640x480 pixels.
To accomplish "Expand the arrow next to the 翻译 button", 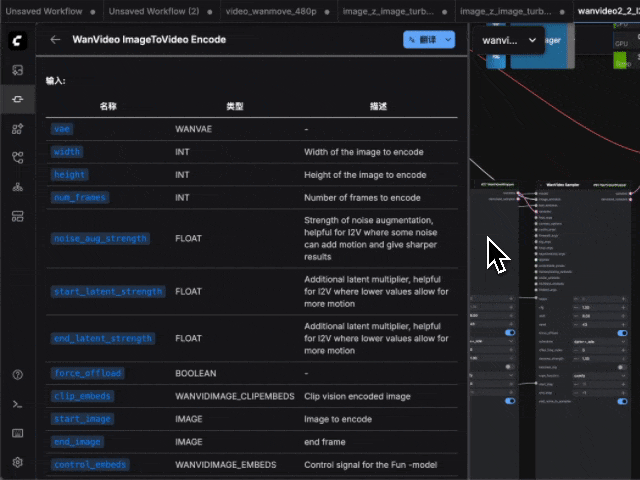I will point(448,40).
